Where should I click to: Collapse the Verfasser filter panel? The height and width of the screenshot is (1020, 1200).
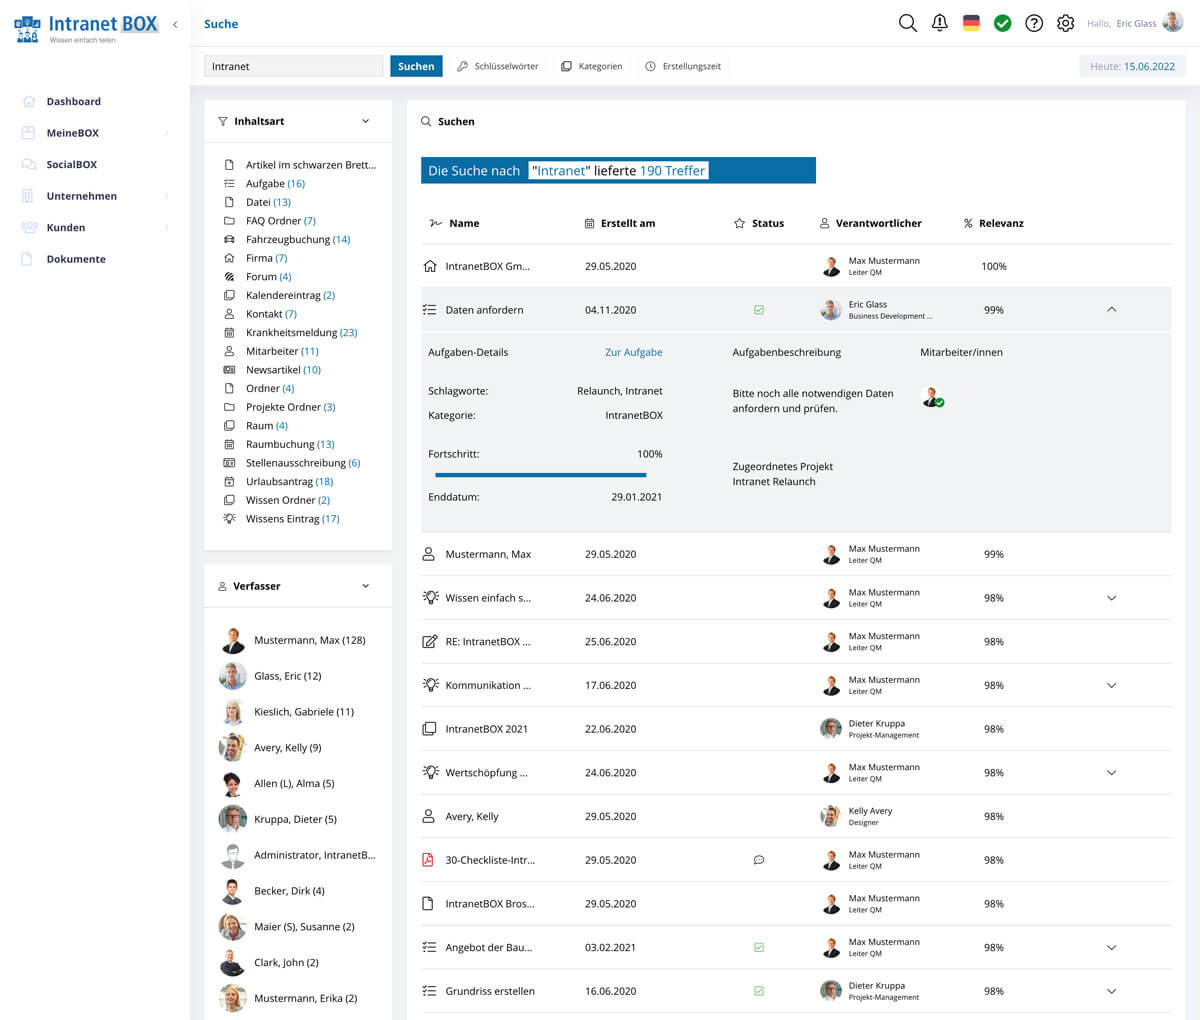[365, 586]
